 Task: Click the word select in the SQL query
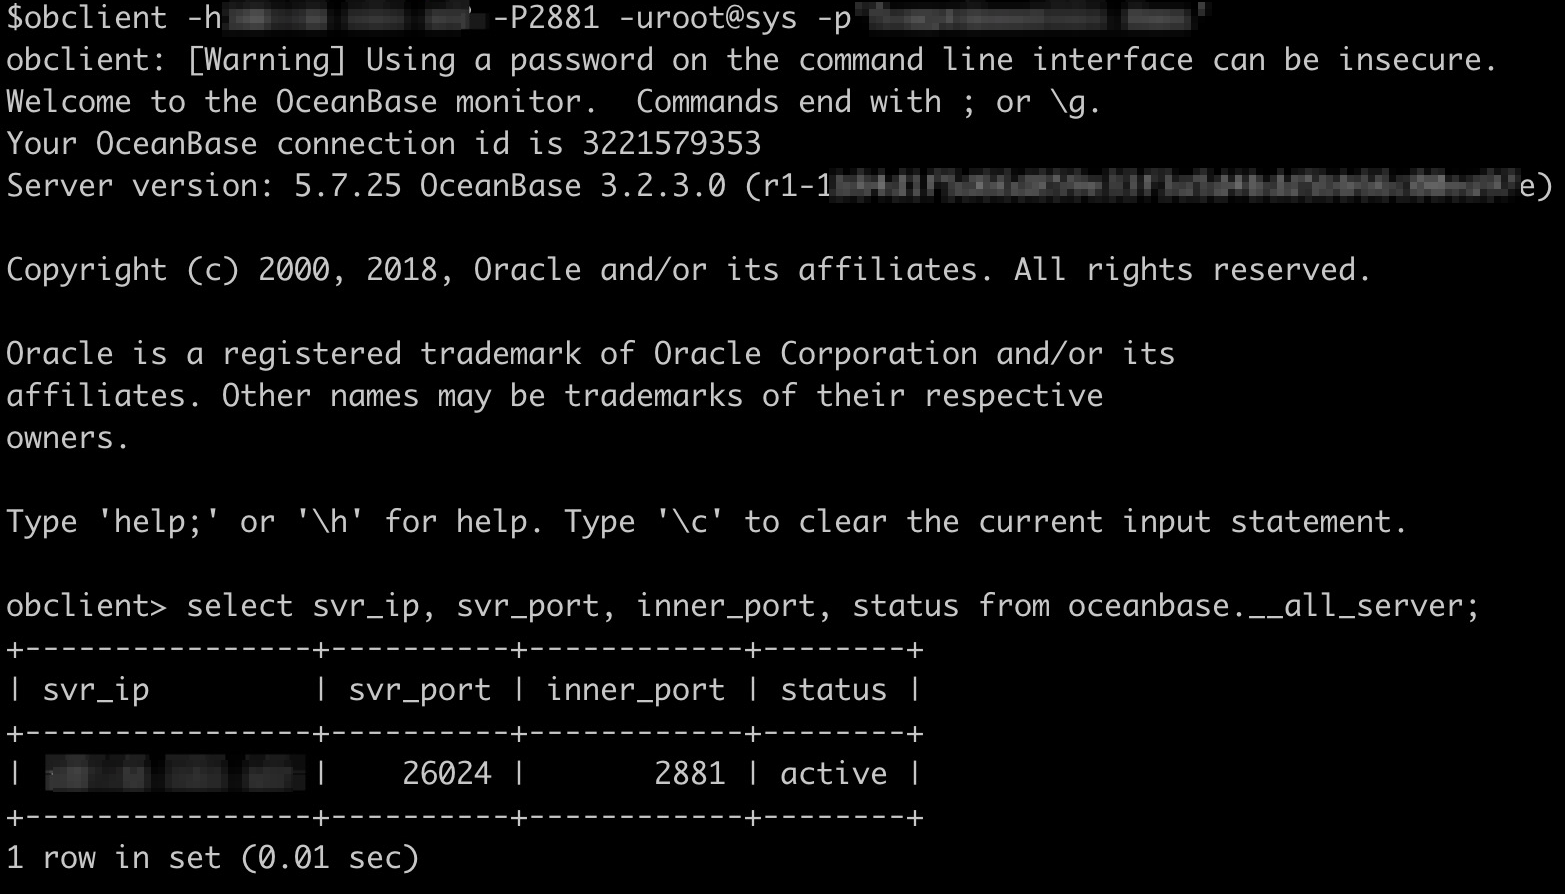[239, 606]
